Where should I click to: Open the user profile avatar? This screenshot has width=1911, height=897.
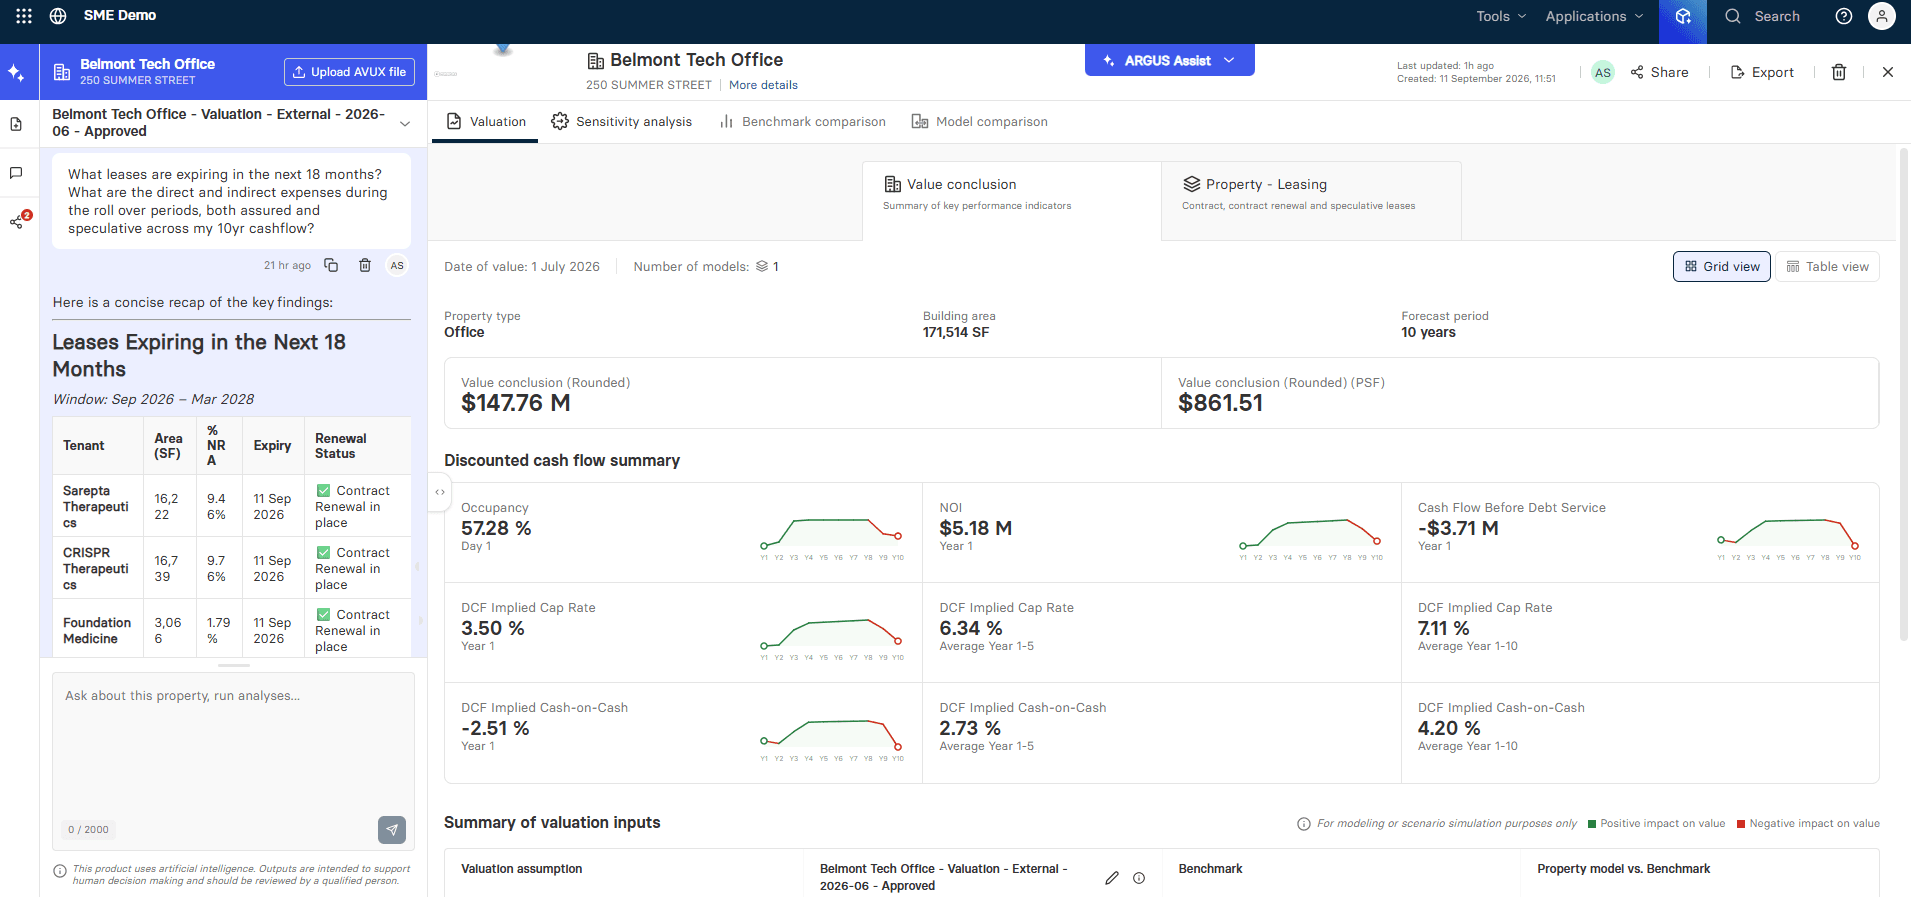[1882, 16]
